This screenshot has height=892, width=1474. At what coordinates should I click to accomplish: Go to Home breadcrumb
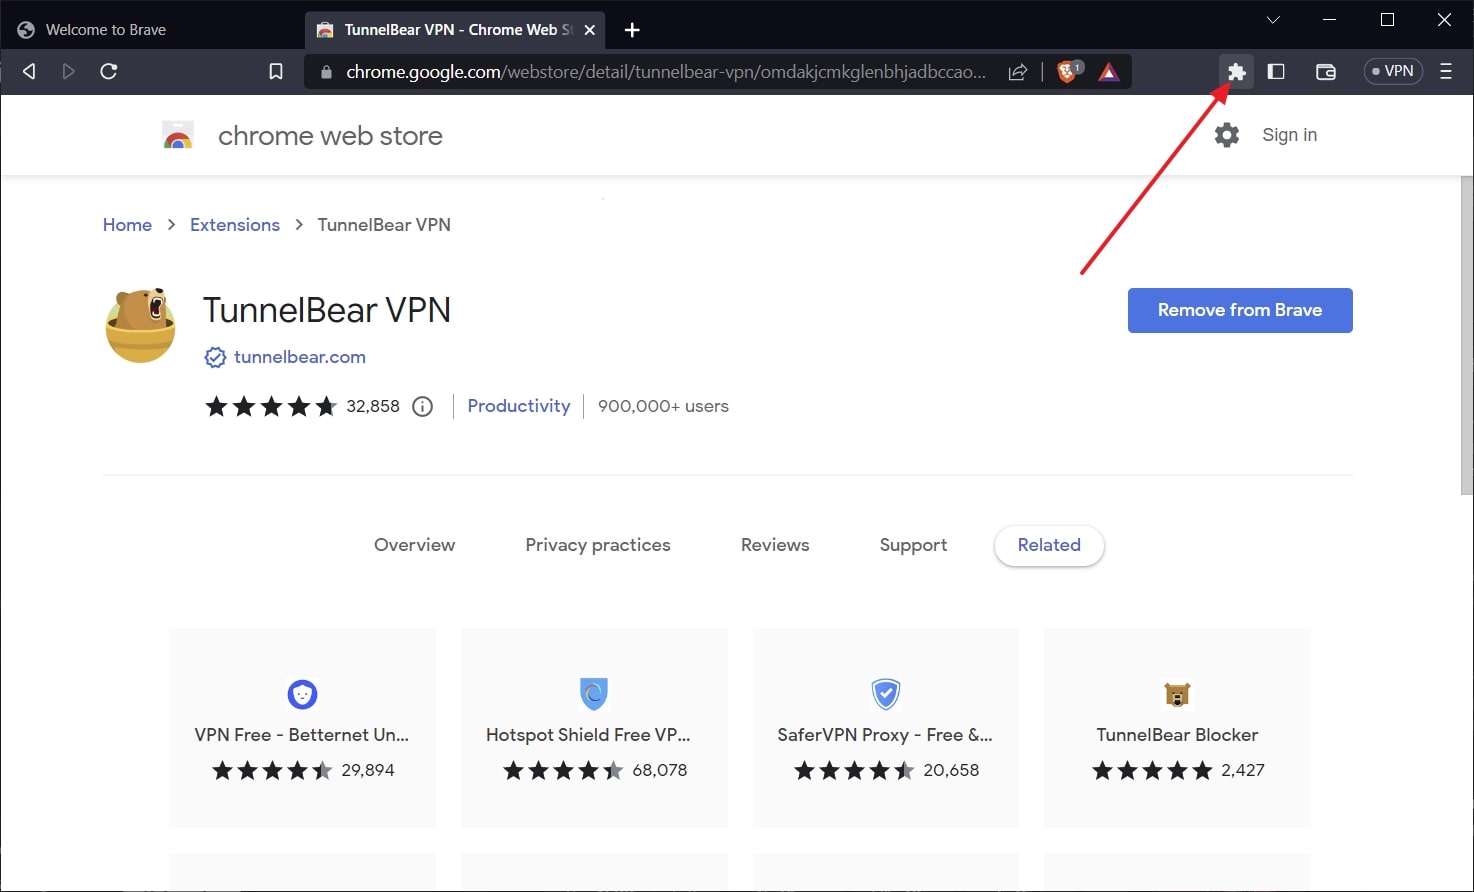click(127, 225)
